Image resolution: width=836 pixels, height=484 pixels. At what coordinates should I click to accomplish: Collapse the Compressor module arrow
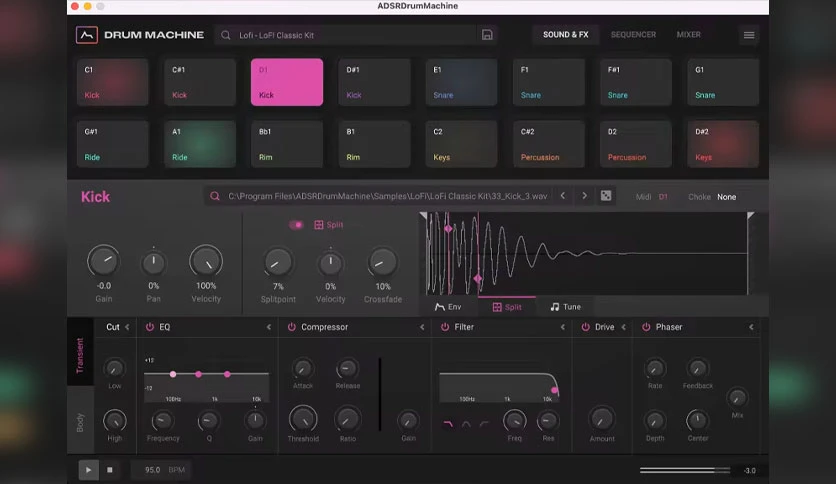click(x=422, y=327)
